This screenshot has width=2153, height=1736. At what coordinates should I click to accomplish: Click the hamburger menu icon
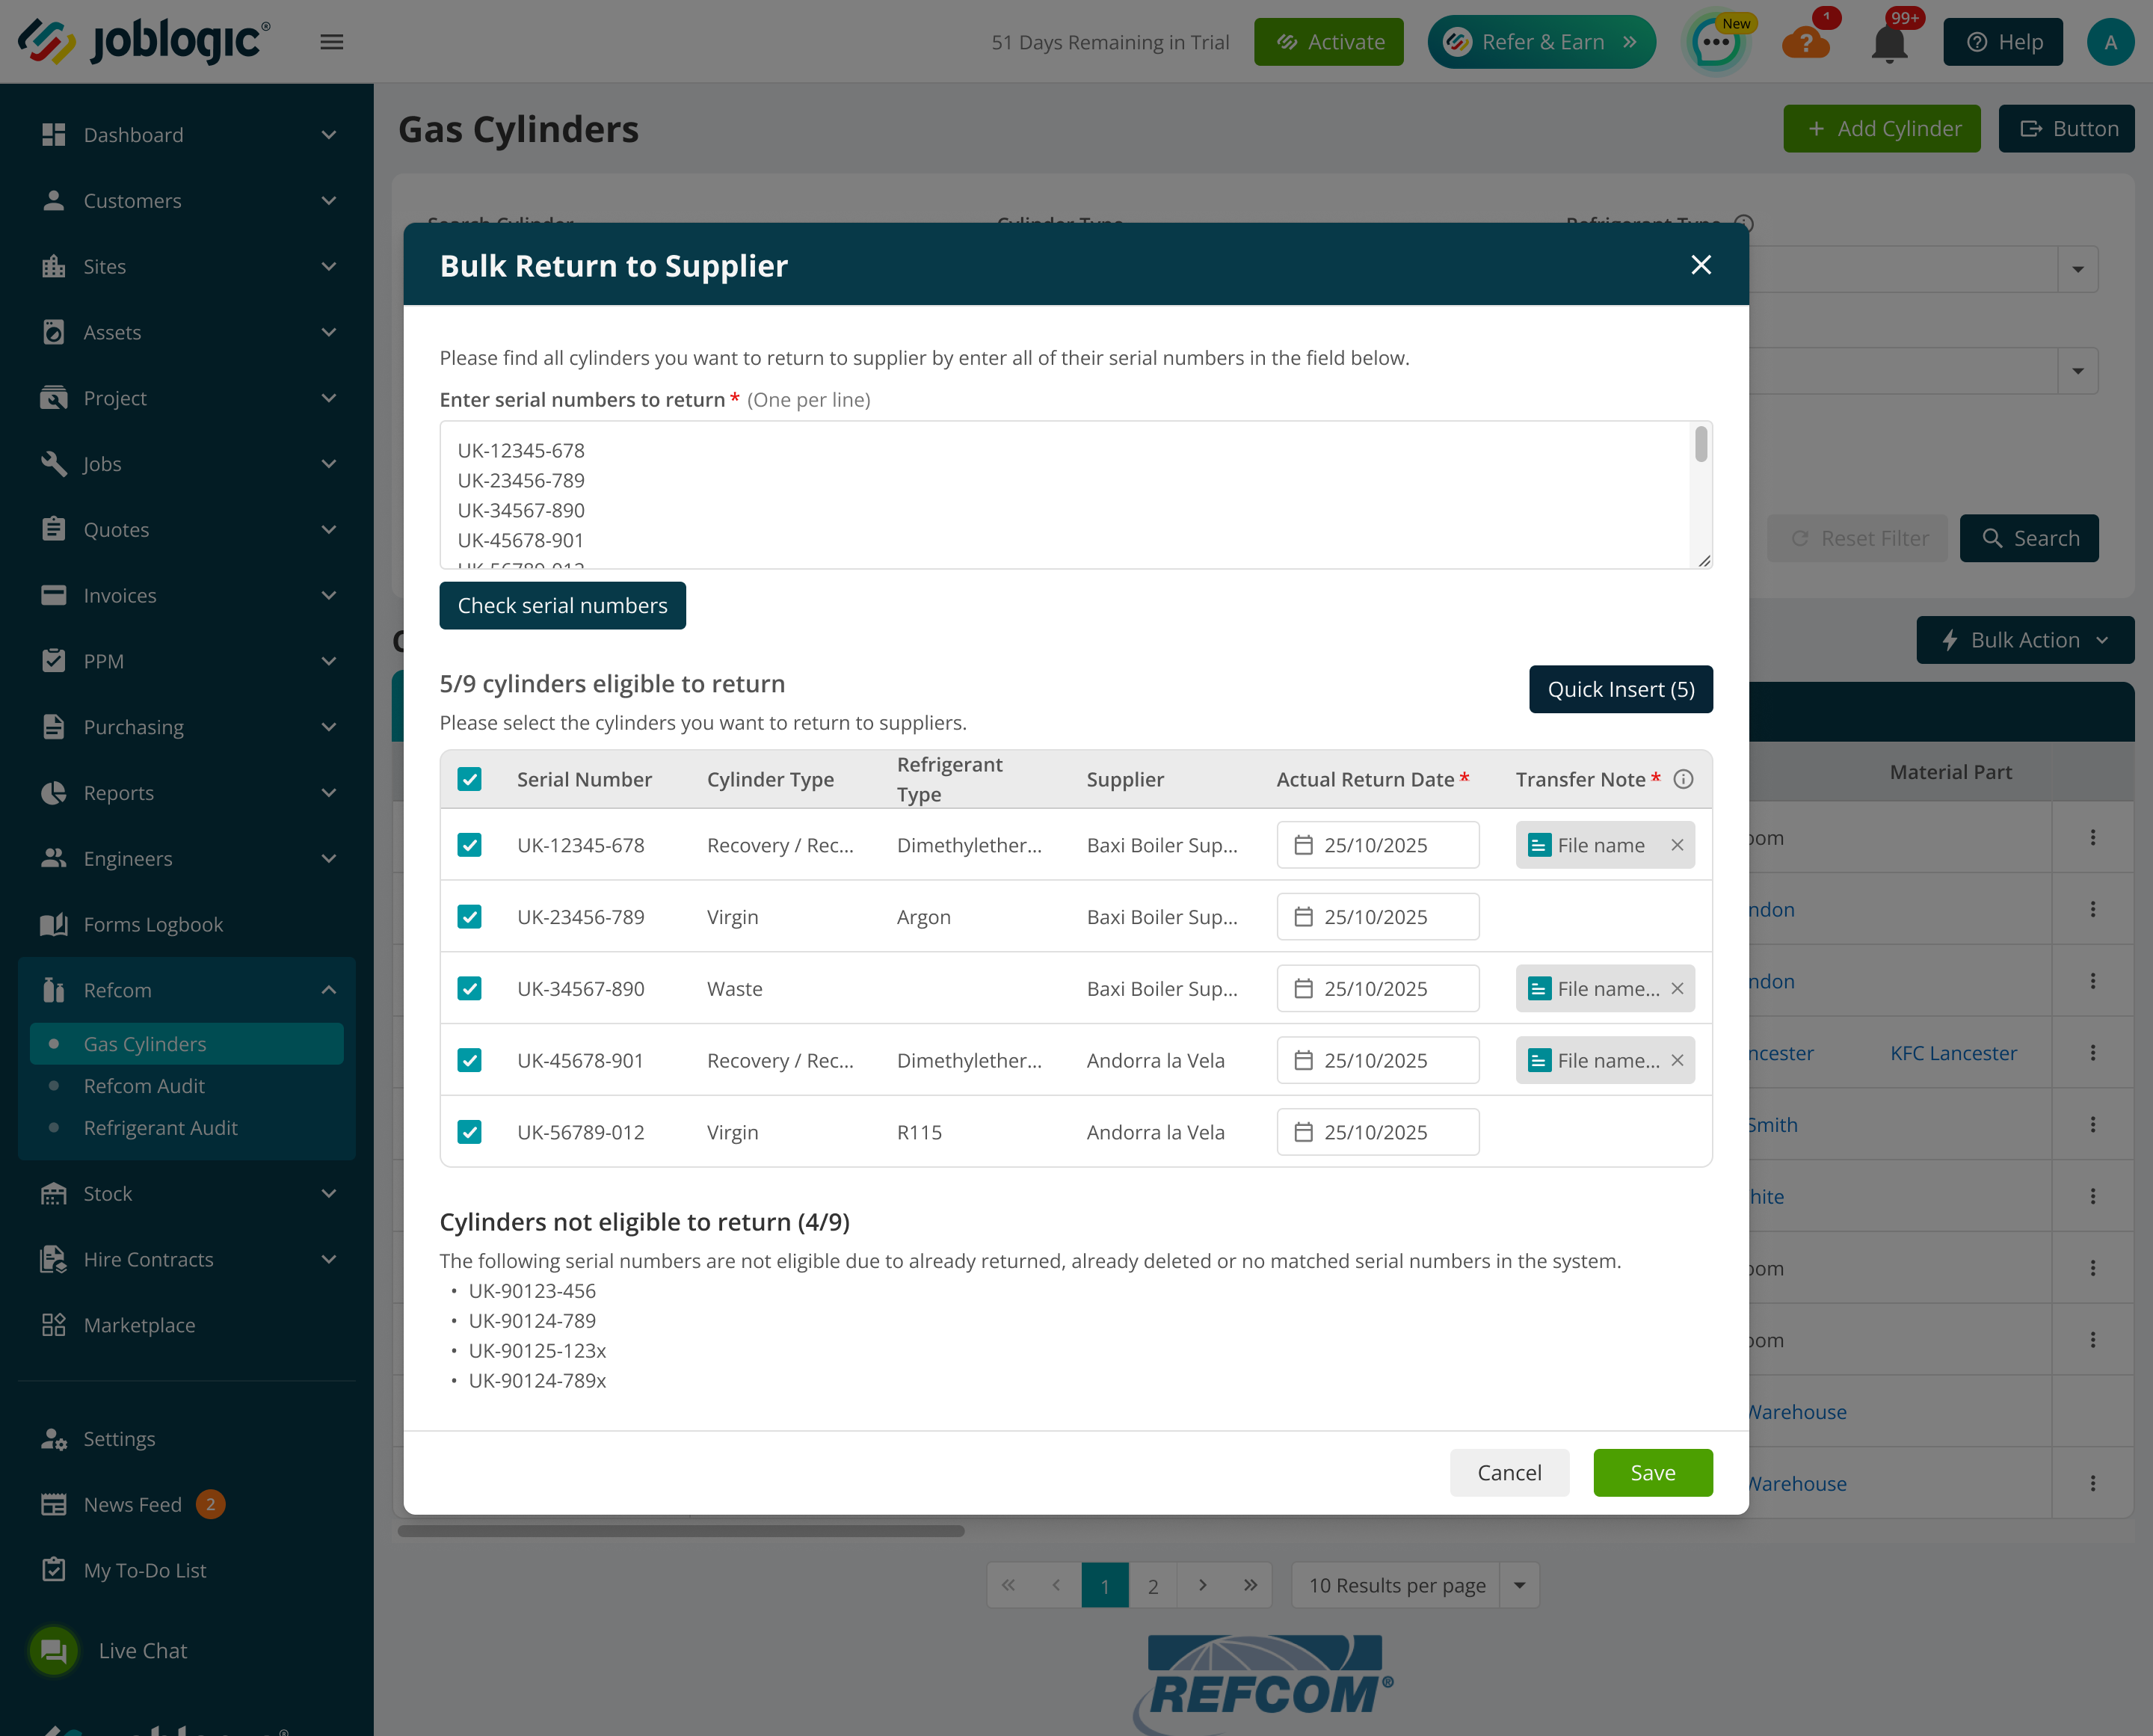pyautogui.click(x=332, y=42)
